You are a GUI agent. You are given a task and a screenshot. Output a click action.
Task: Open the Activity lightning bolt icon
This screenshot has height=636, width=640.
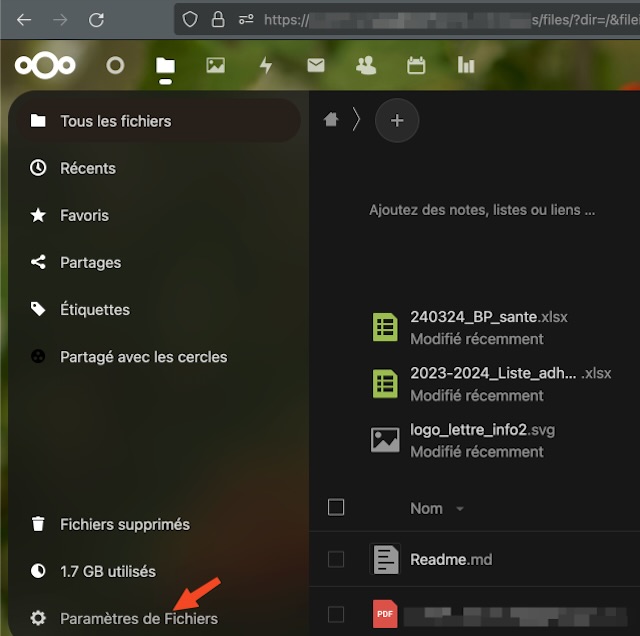(x=265, y=66)
